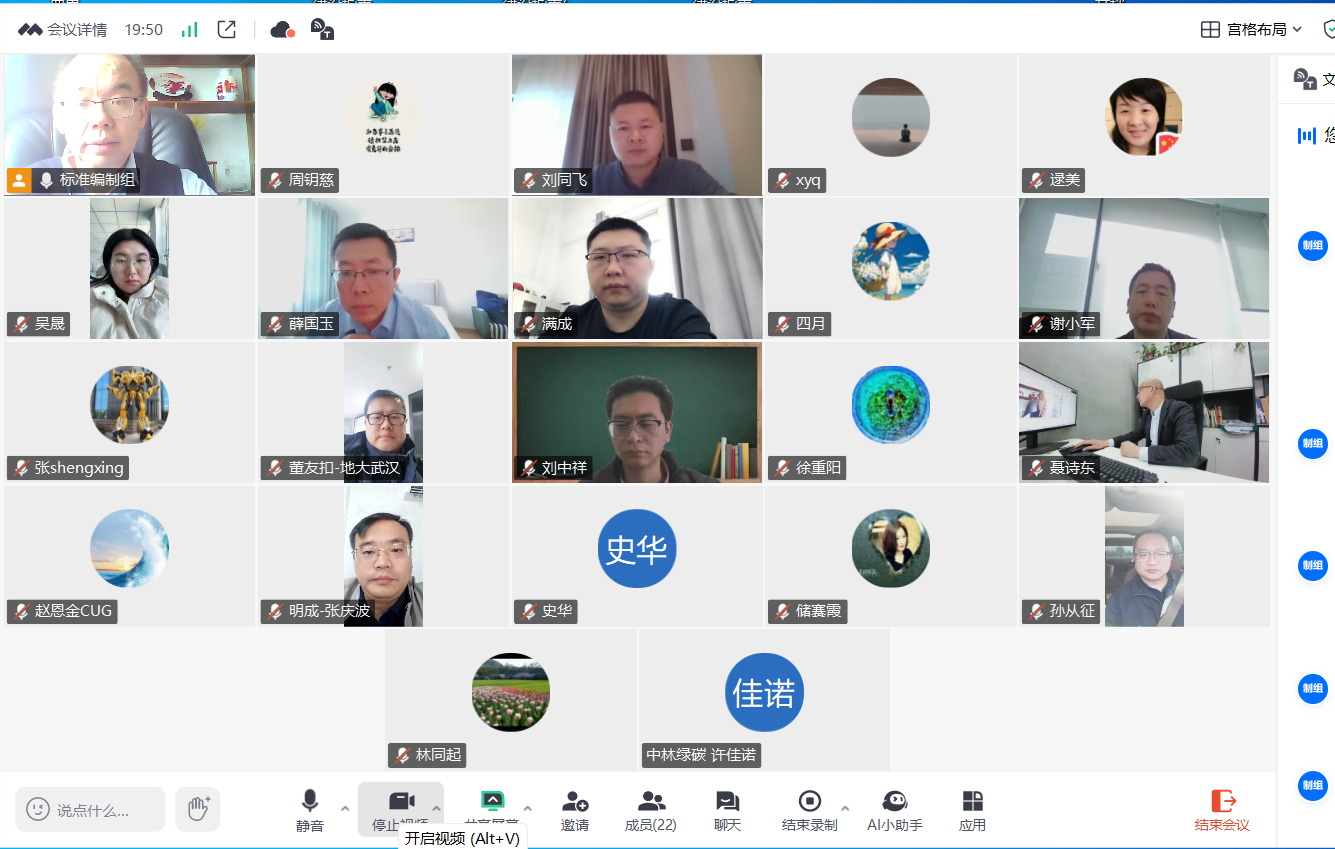Open the 宫格布局 layout dropdown
Viewport: 1335px width, 849px height.
coord(1252,29)
